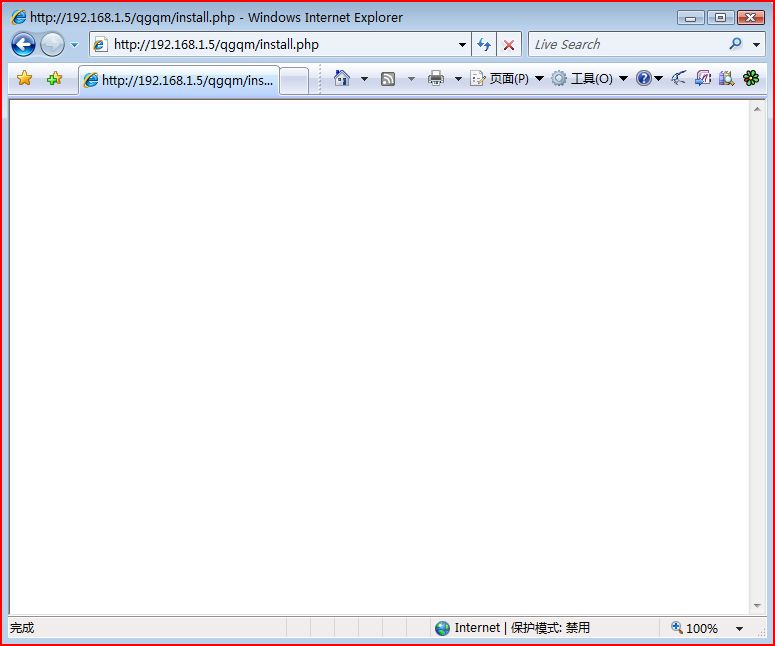Viewport: 775px width, 646px height.
Task: Click the 100% zoom level button
Action: coord(694,628)
